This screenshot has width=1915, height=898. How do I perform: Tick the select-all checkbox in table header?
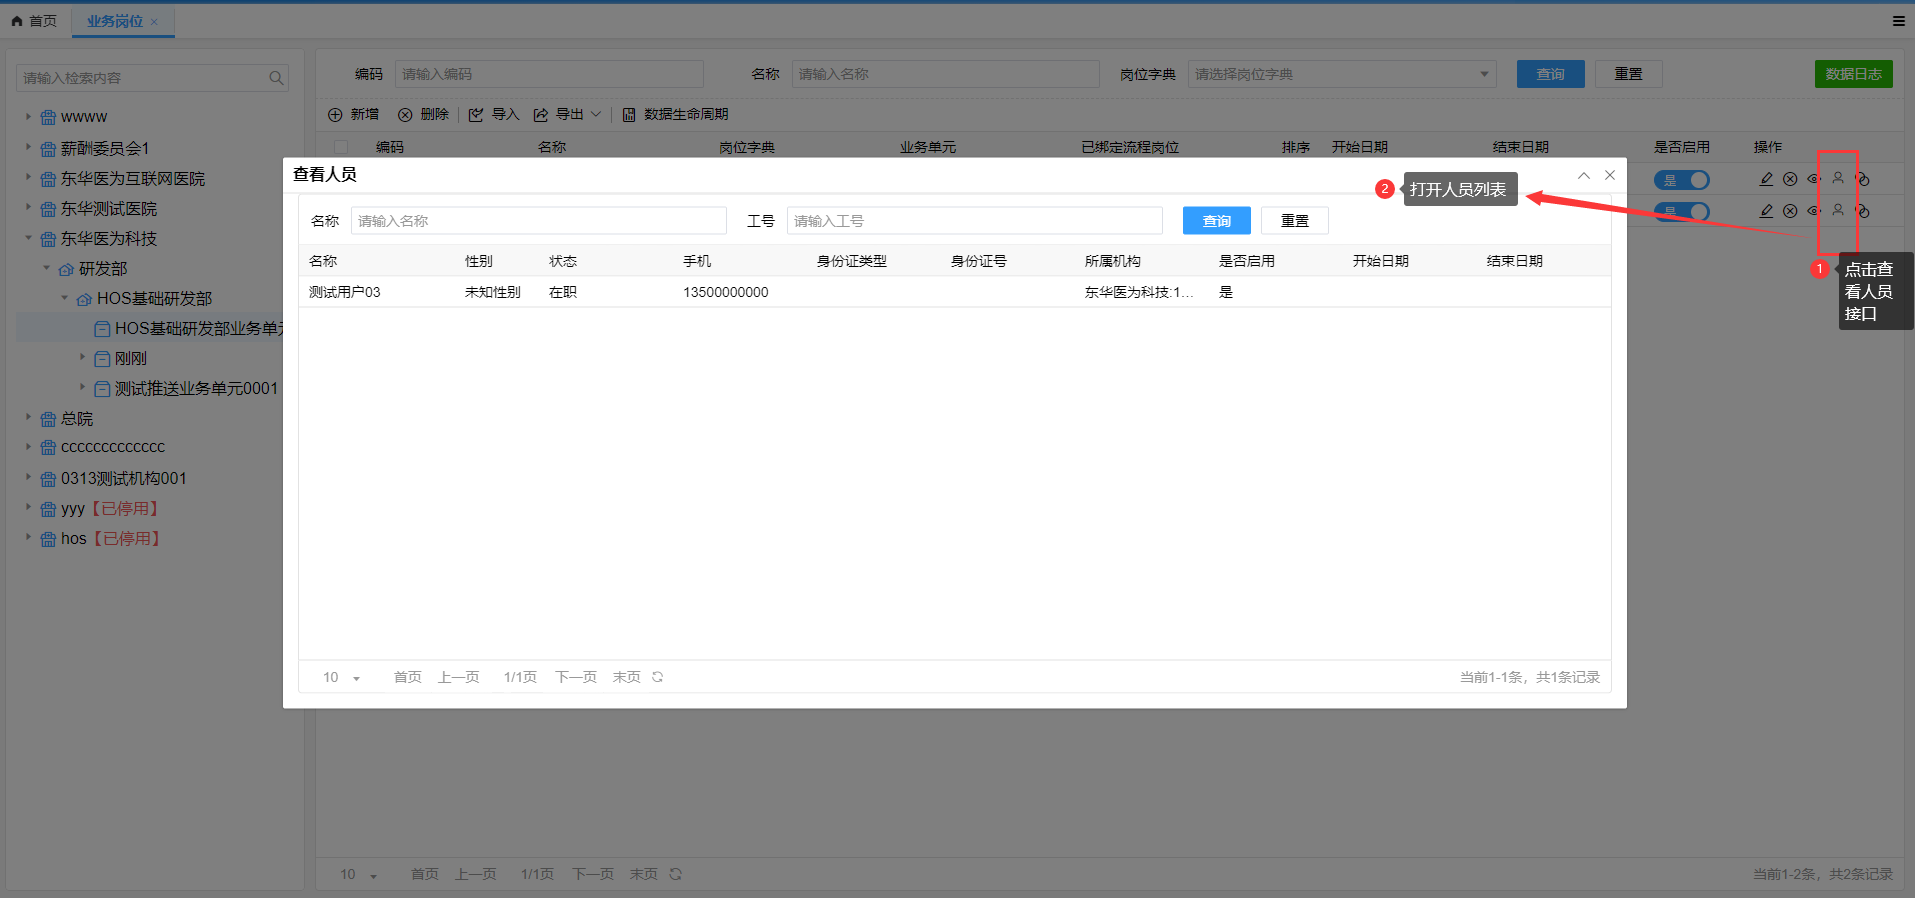(341, 147)
